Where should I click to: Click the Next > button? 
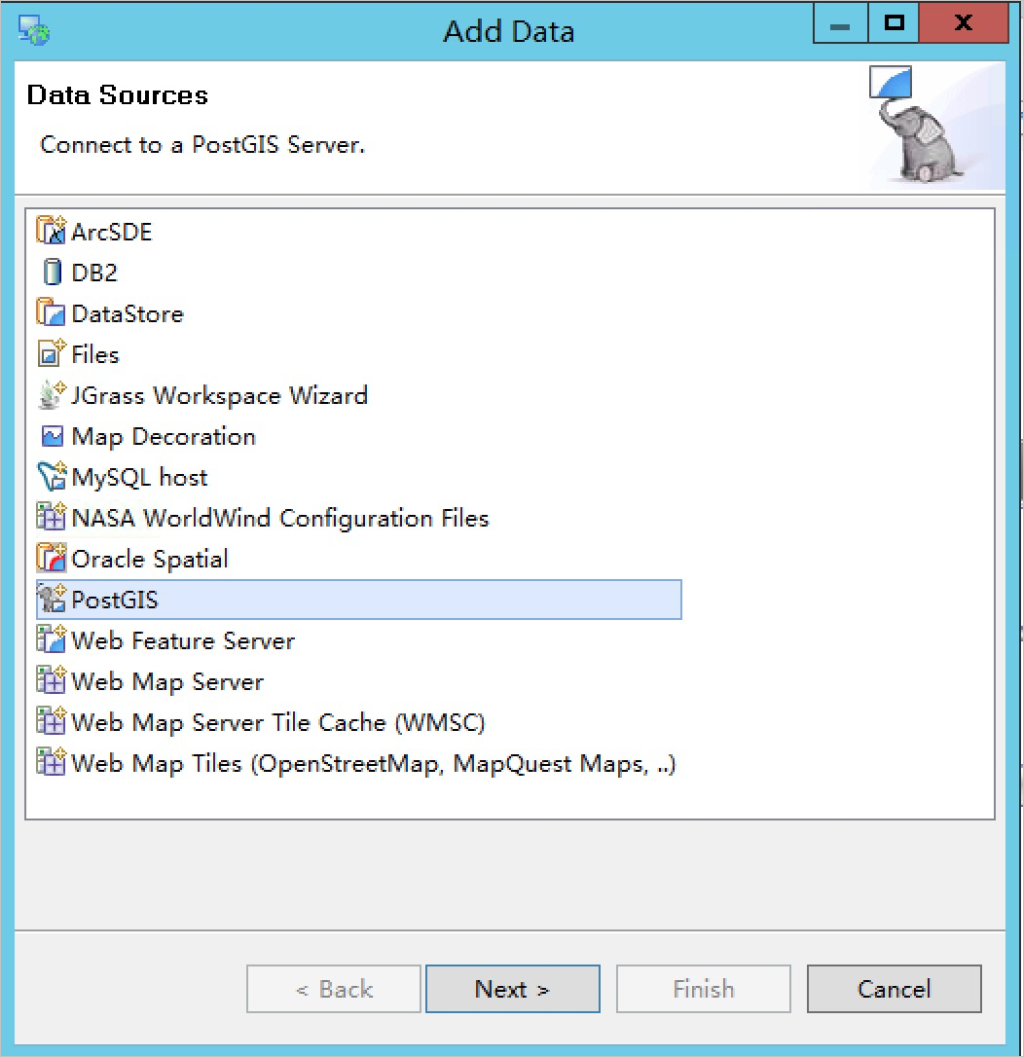(x=512, y=989)
